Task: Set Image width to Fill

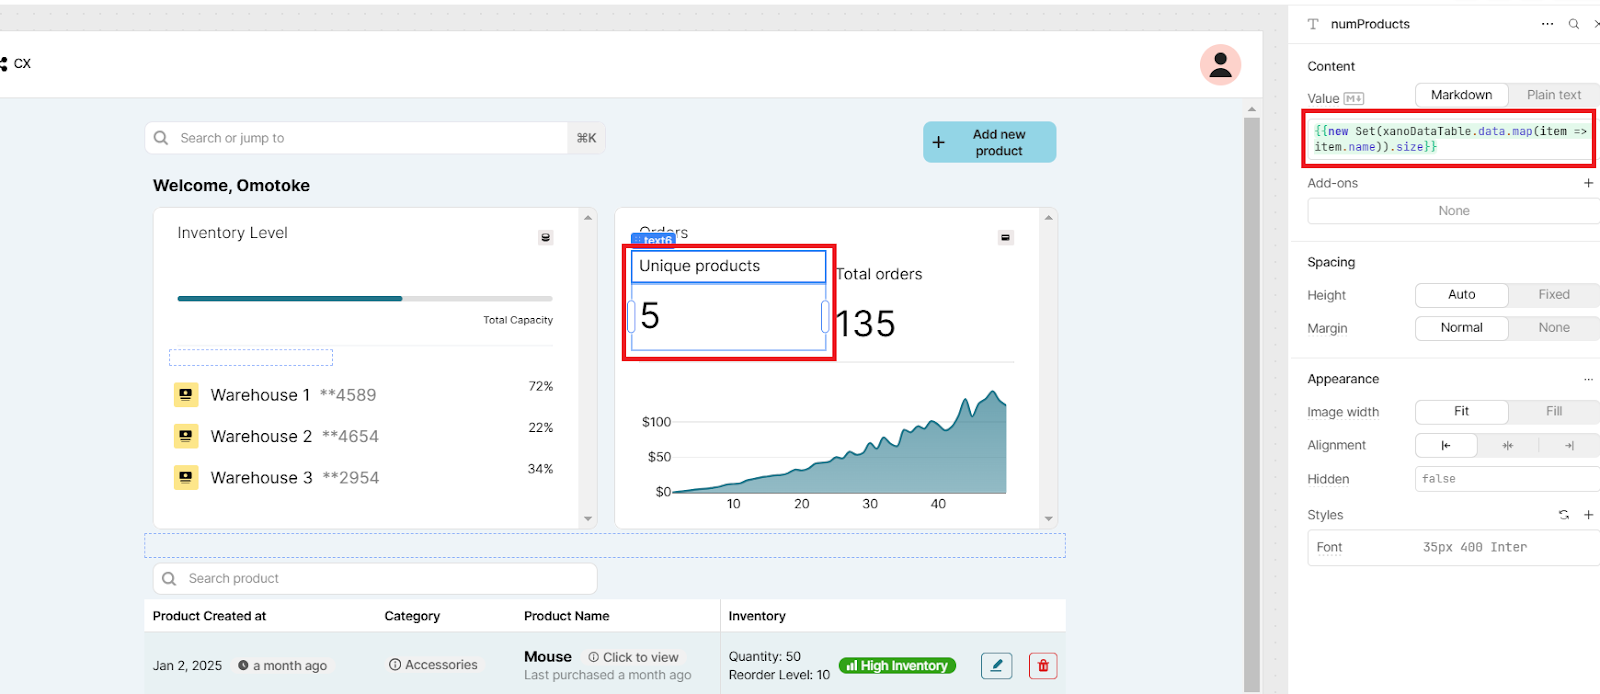Action: click(1554, 412)
